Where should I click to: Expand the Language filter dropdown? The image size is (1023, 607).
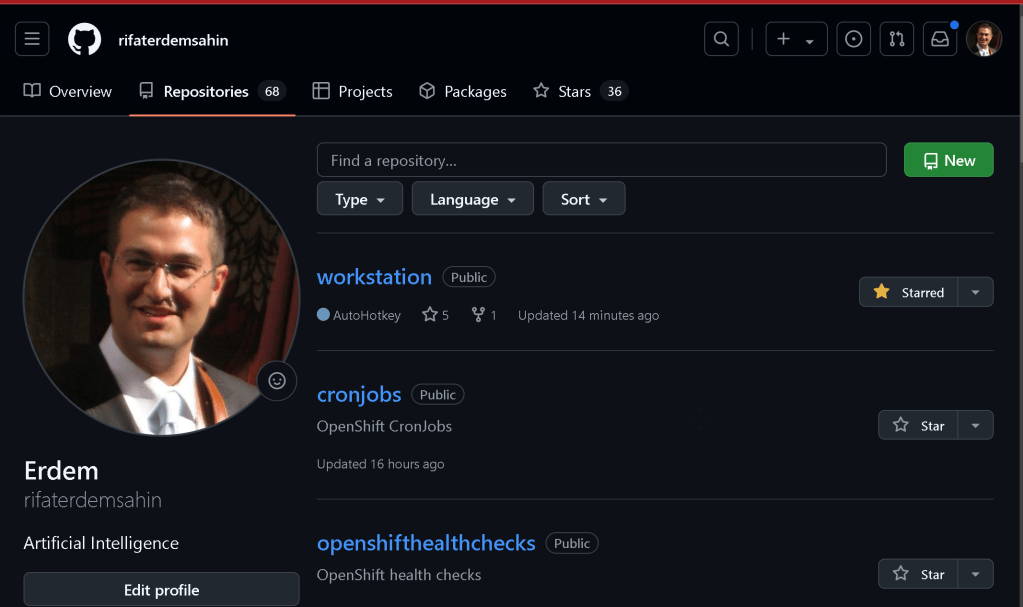pyautogui.click(x=472, y=198)
